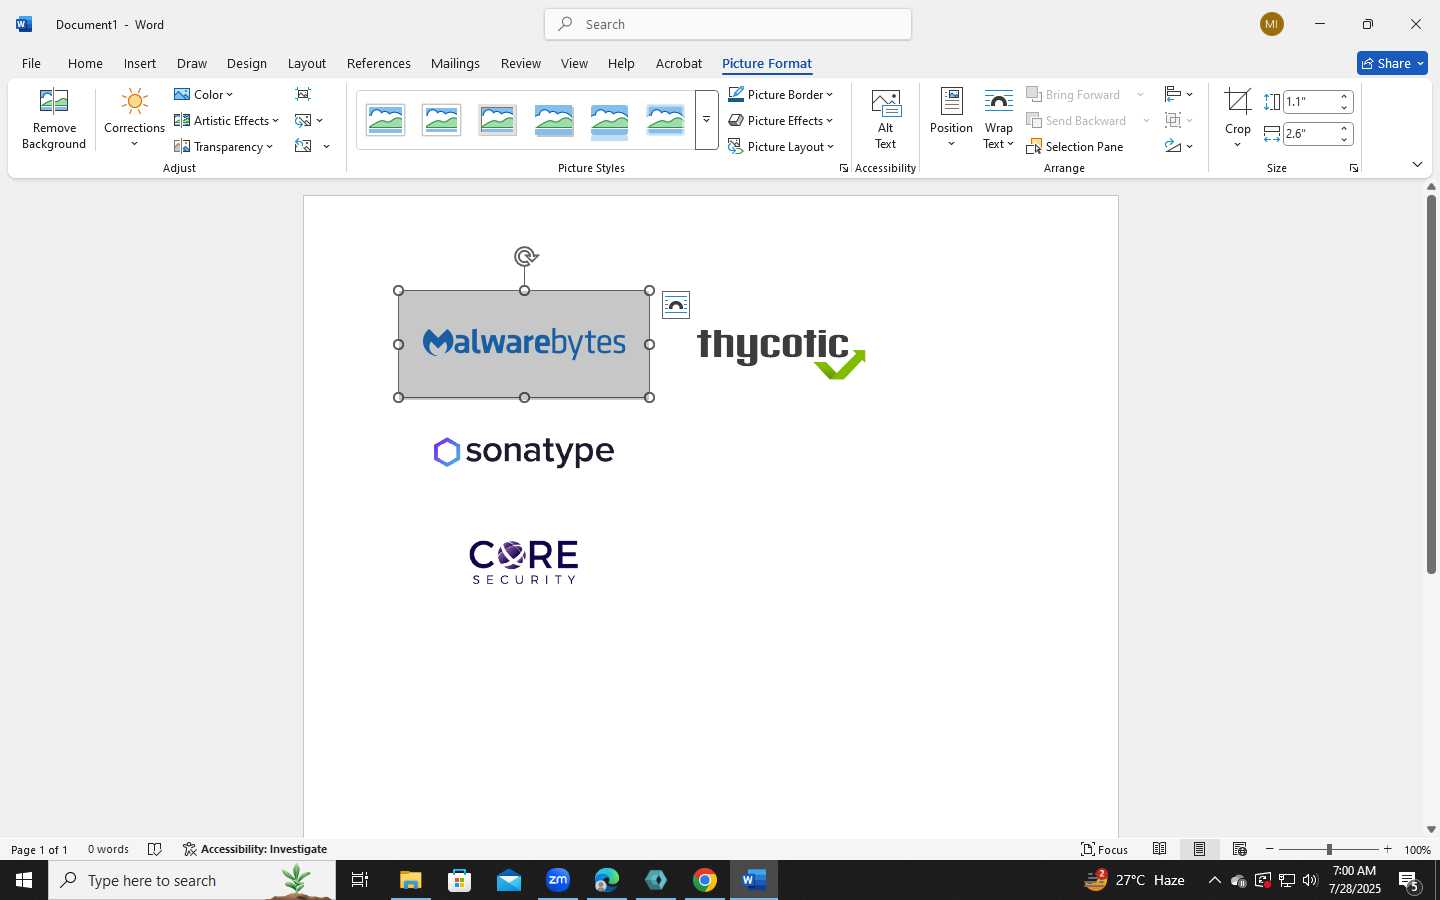Open the Align Objects dropdown
The width and height of the screenshot is (1440, 900).
[x=1179, y=94]
